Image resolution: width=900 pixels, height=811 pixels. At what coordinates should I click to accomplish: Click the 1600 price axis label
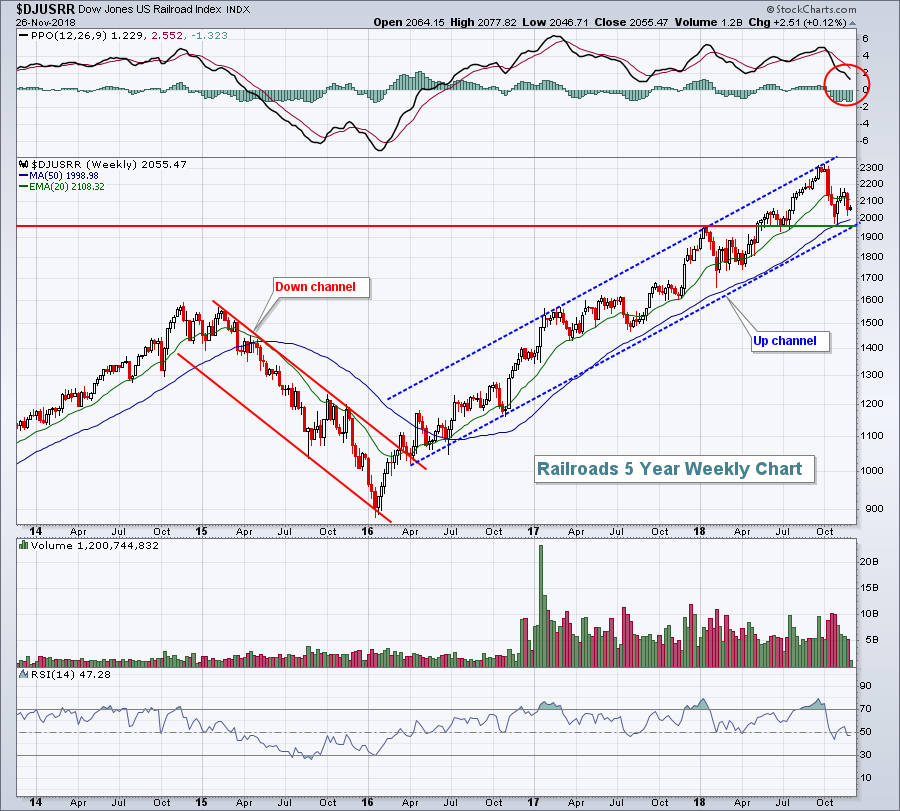click(871, 300)
